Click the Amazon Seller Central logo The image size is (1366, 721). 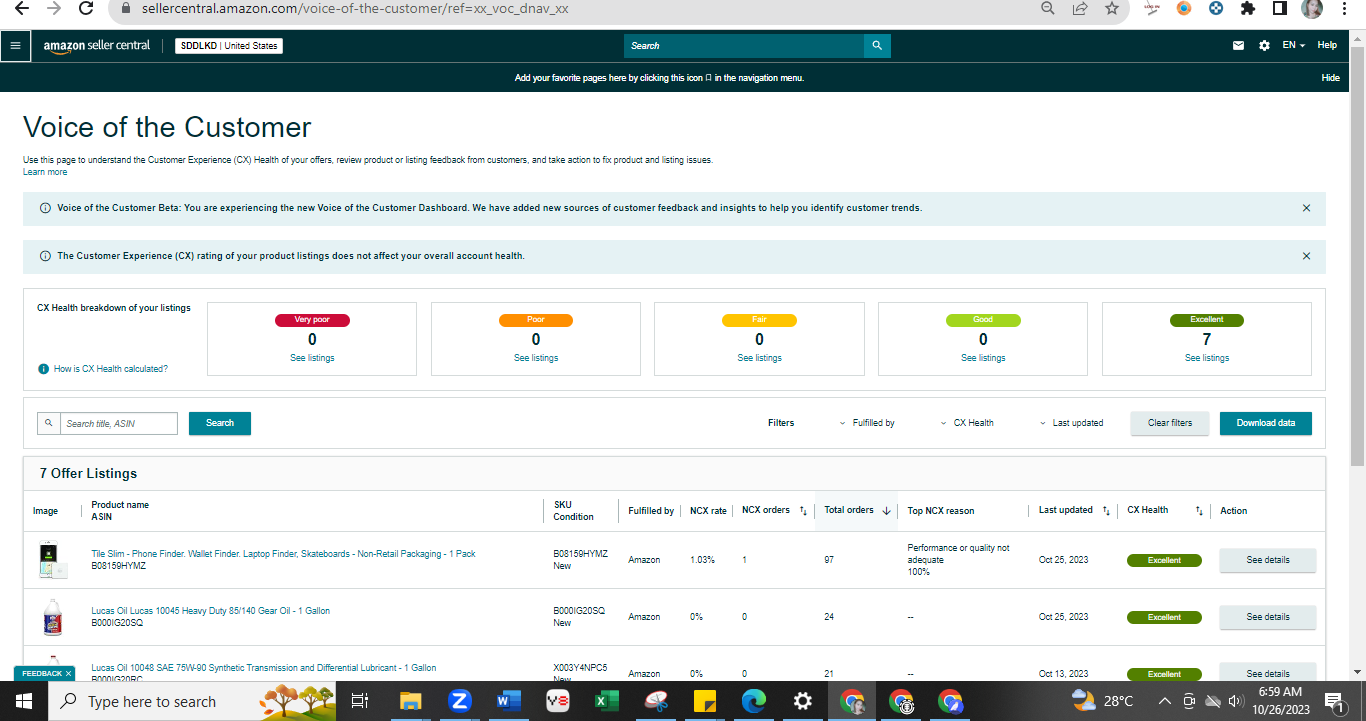click(x=97, y=46)
